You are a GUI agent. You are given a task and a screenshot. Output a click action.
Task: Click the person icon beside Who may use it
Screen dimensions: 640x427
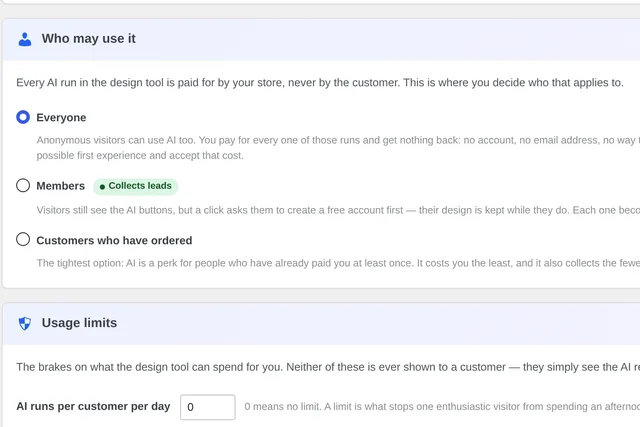(x=25, y=39)
